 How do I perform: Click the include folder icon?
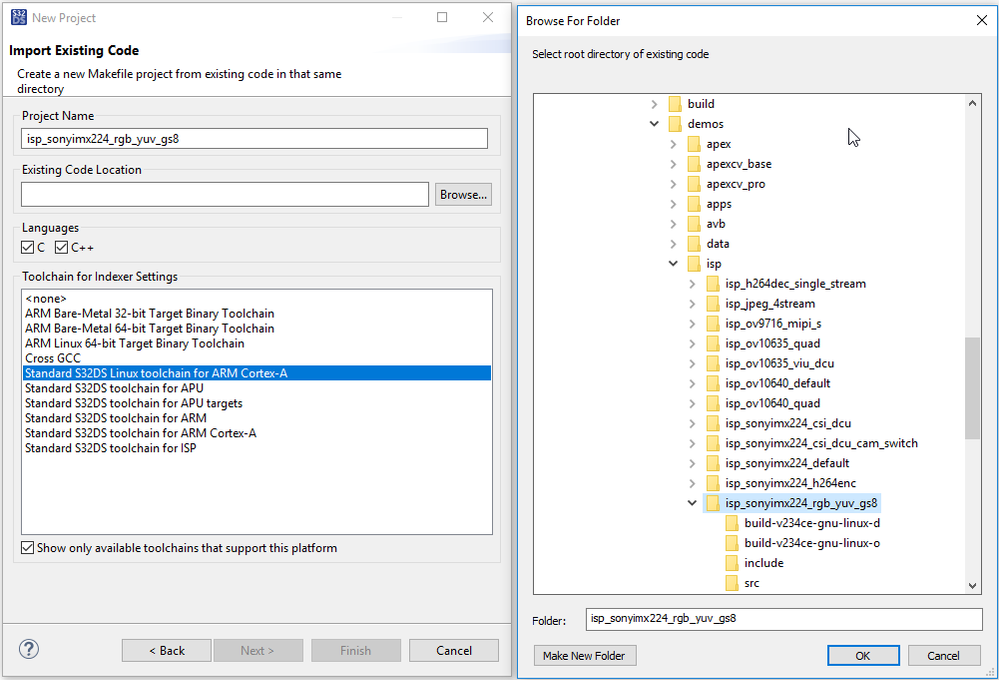(732, 563)
